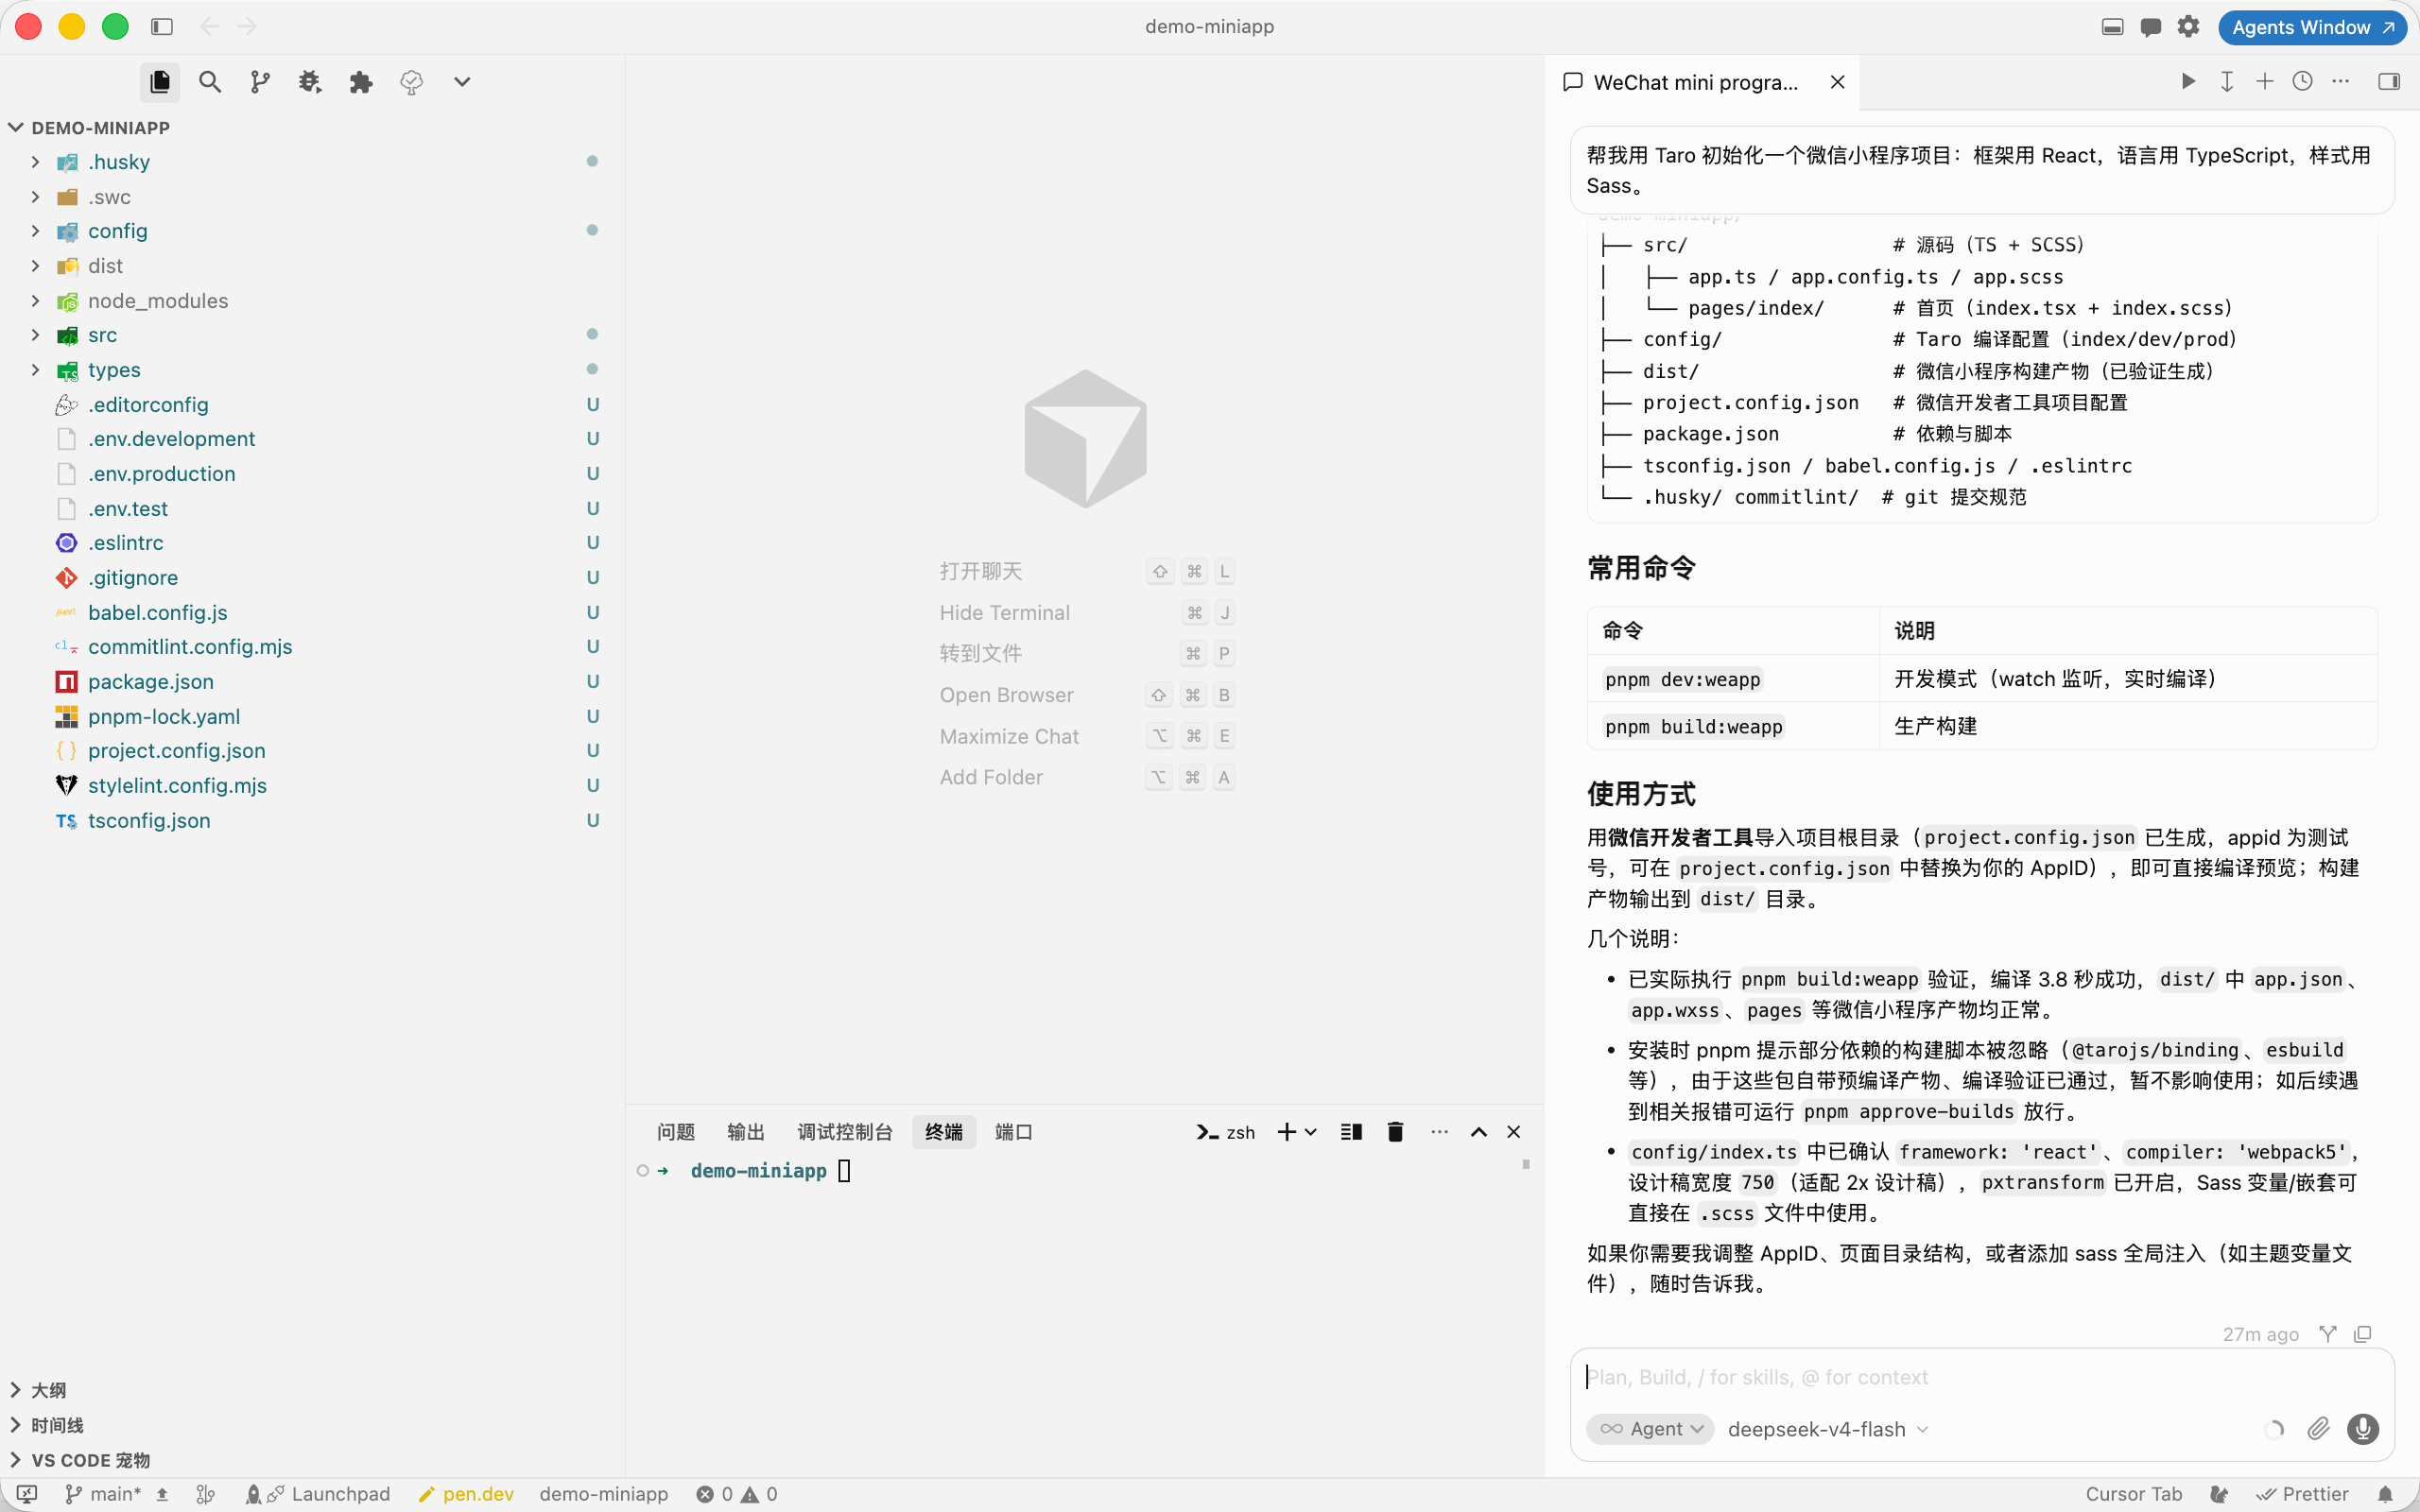This screenshot has height=1512, width=2420.
Task: Open the Agents Window button
Action: pos(2312,27)
